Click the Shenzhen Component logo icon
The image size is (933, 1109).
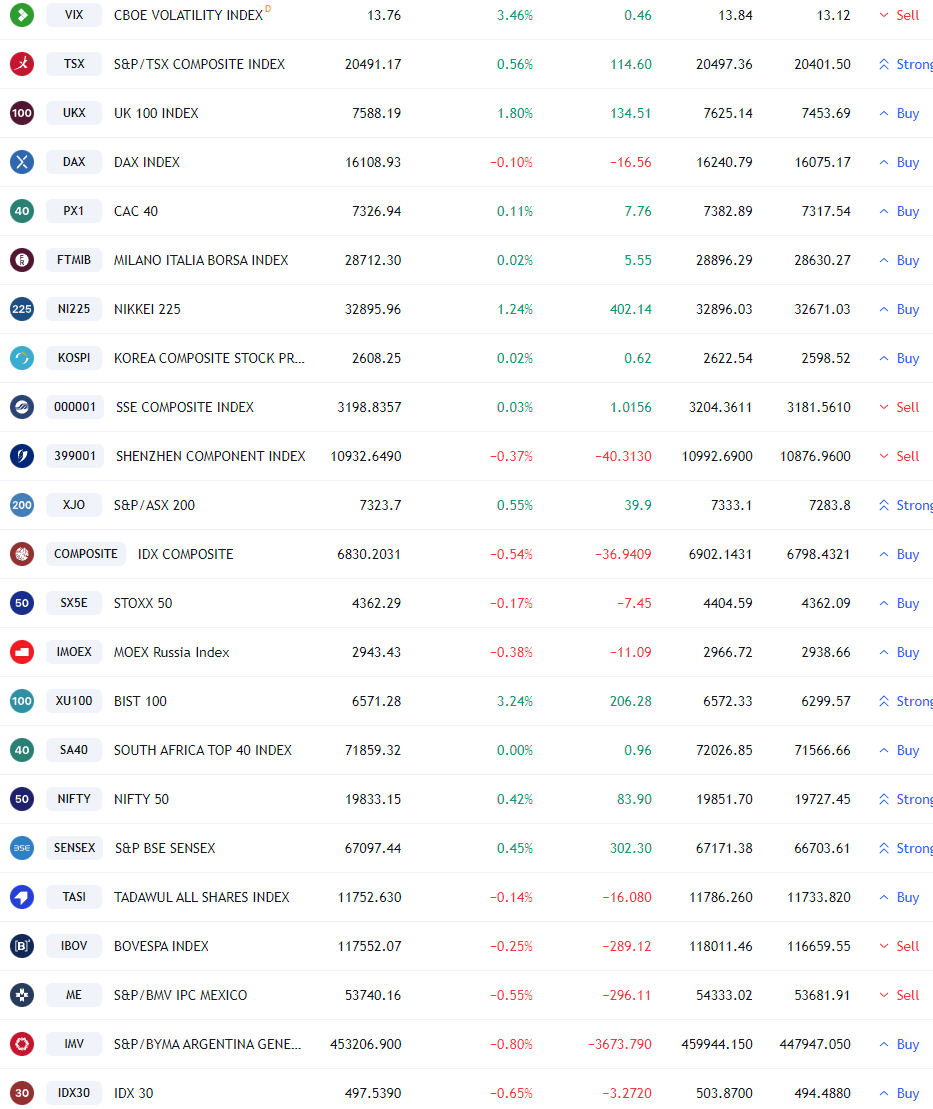pos(22,456)
